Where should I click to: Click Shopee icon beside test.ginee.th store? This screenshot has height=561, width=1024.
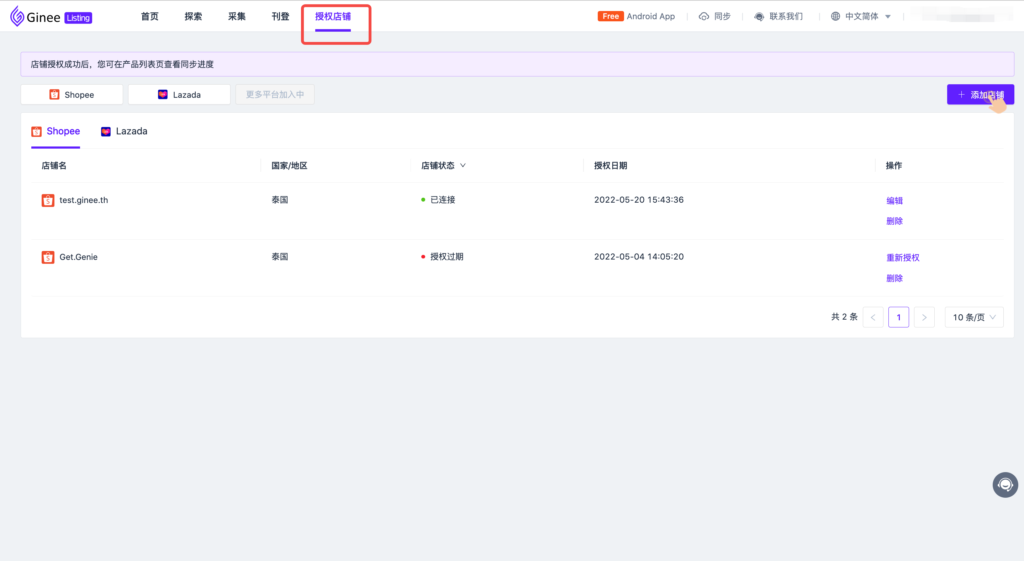48,200
